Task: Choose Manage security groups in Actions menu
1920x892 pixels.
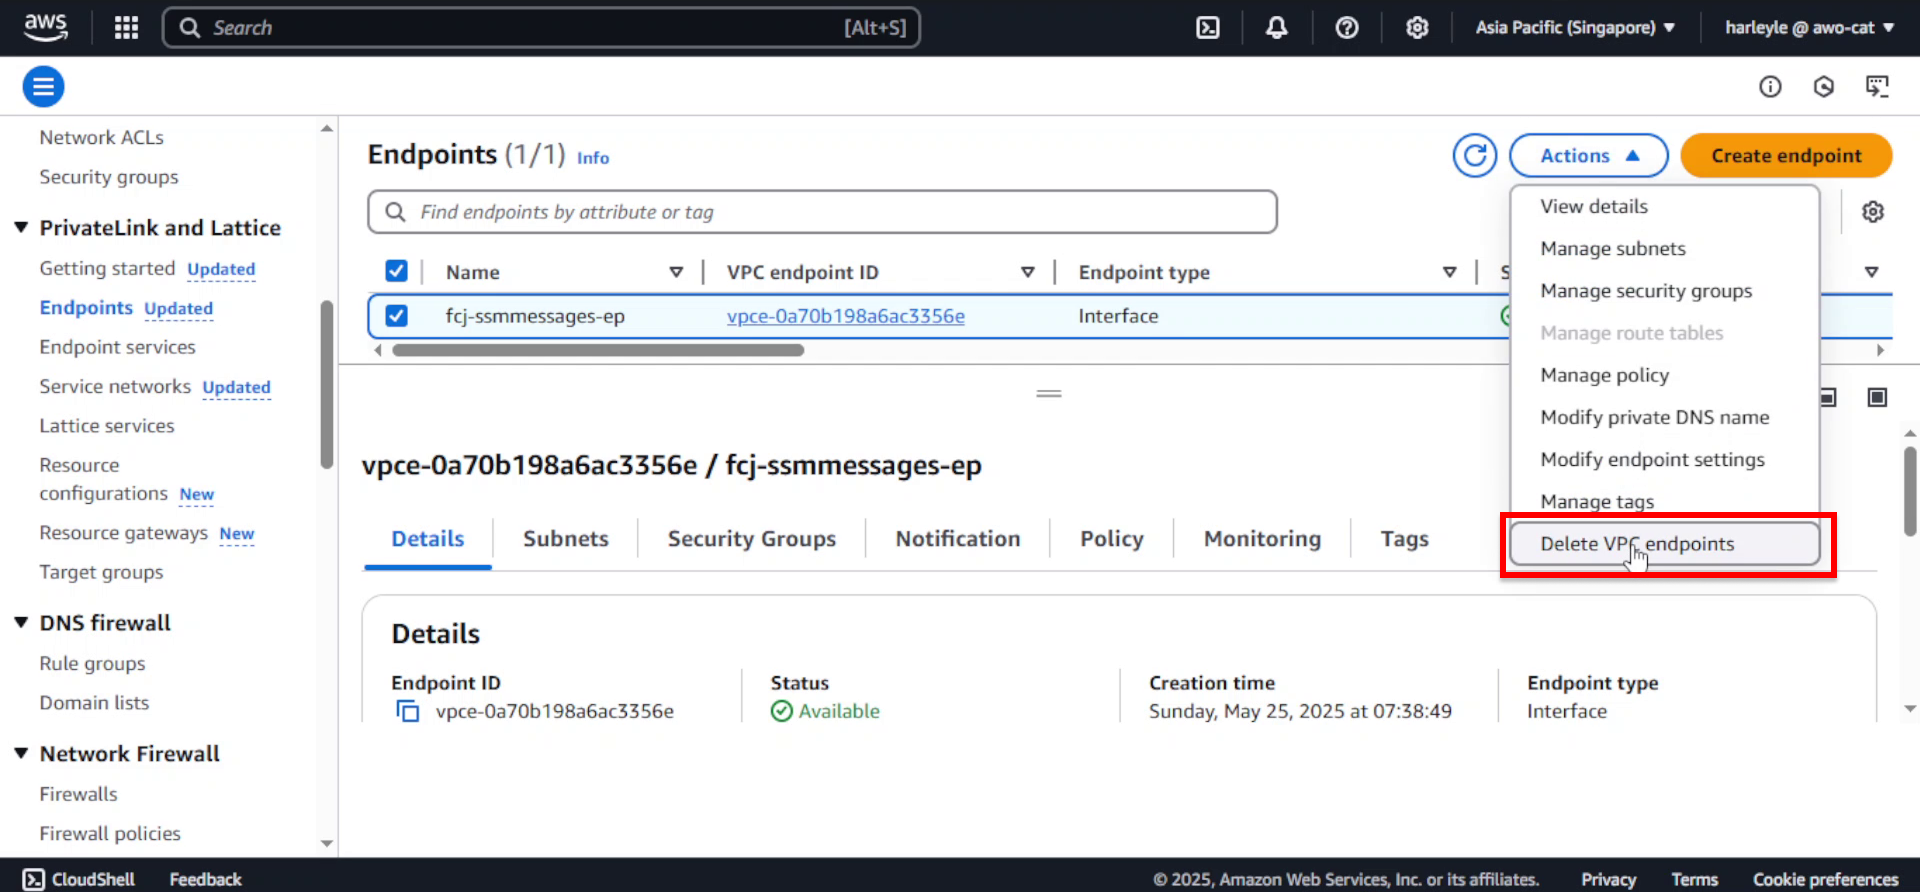Action: click(1664, 291)
